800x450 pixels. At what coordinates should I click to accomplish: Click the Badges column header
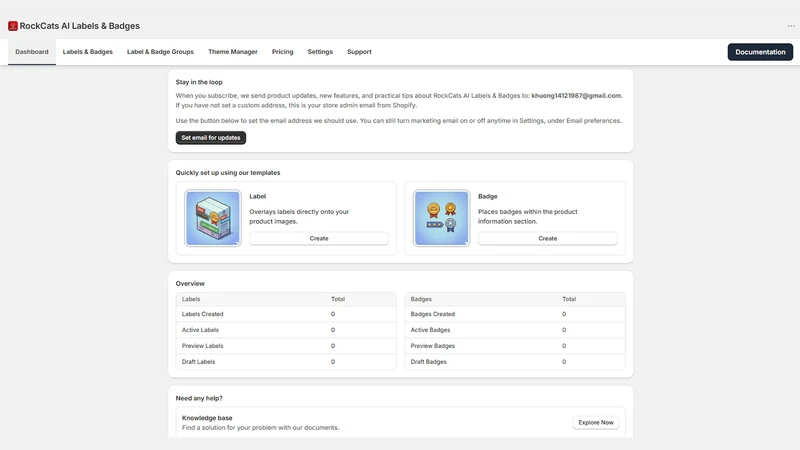[421, 299]
